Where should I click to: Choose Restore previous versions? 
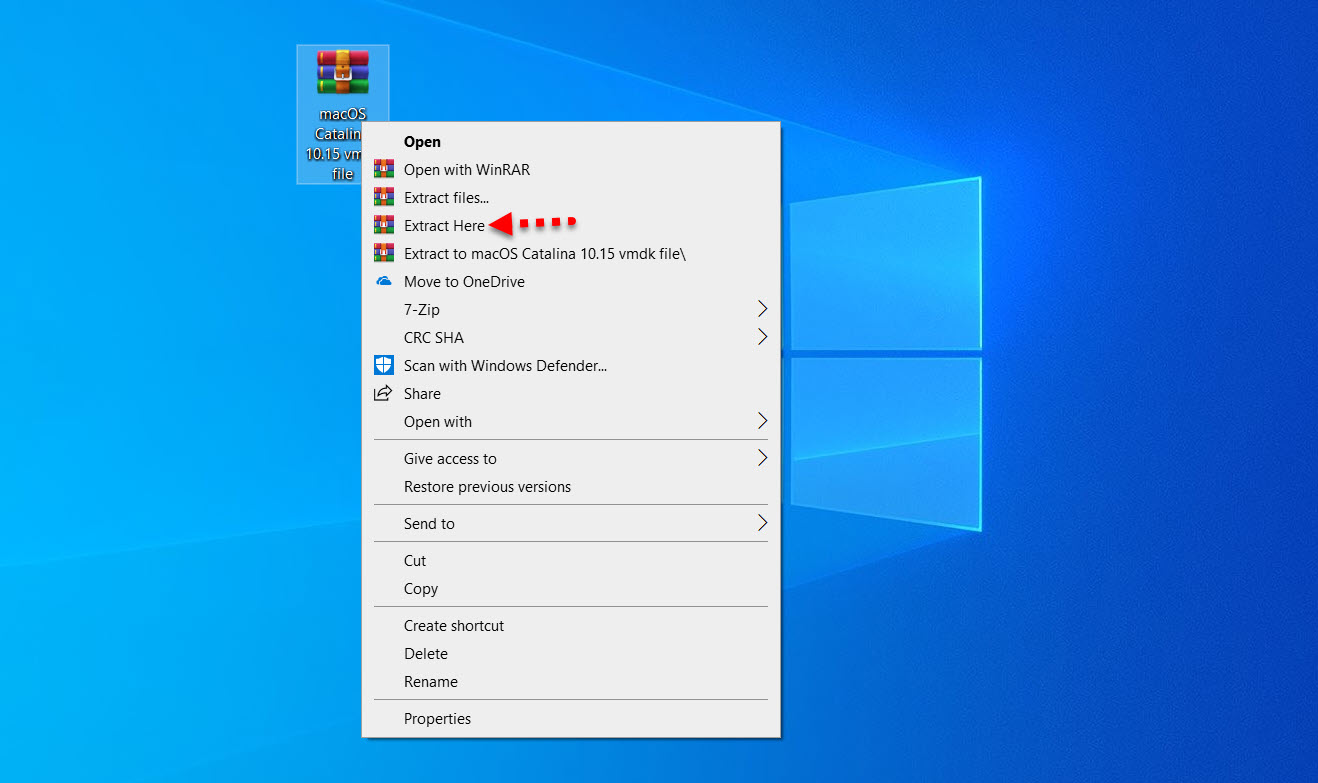pos(570,487)
